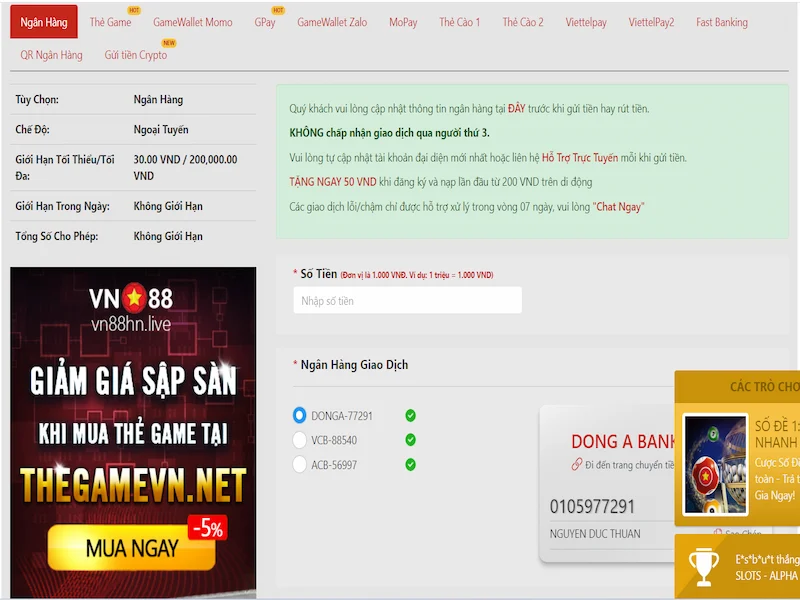Click the Chat Ngay support link

617,209
